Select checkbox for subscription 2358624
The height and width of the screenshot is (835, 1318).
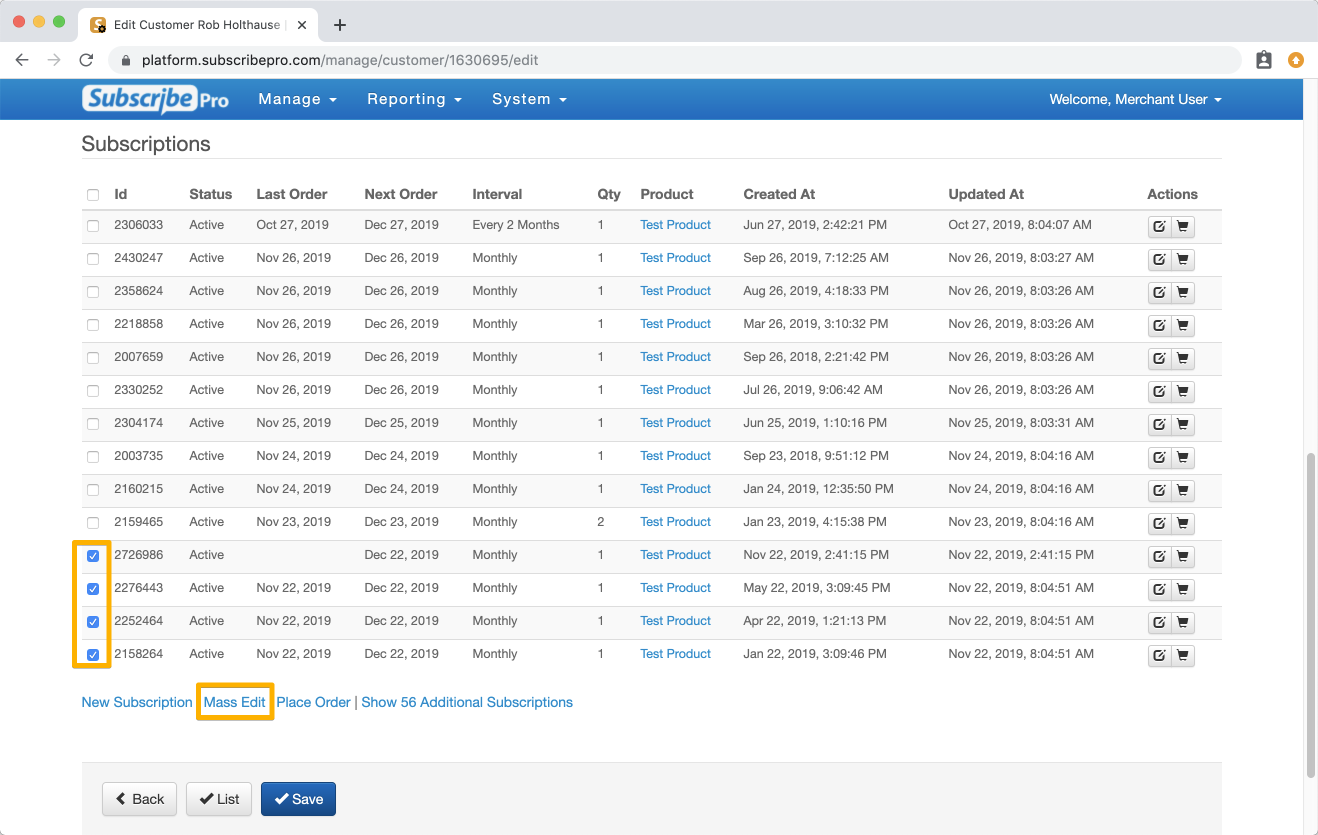[93, 292]
